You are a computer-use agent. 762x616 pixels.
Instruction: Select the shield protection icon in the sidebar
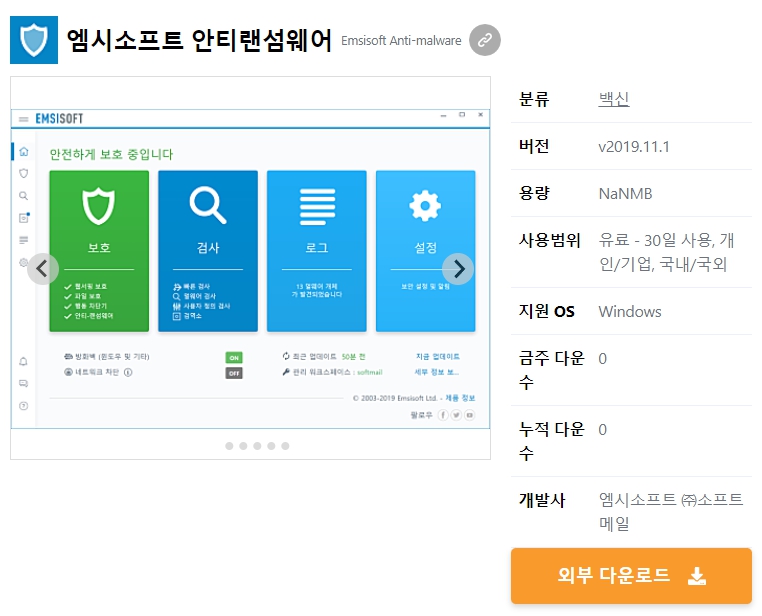[x=23, y=173]
